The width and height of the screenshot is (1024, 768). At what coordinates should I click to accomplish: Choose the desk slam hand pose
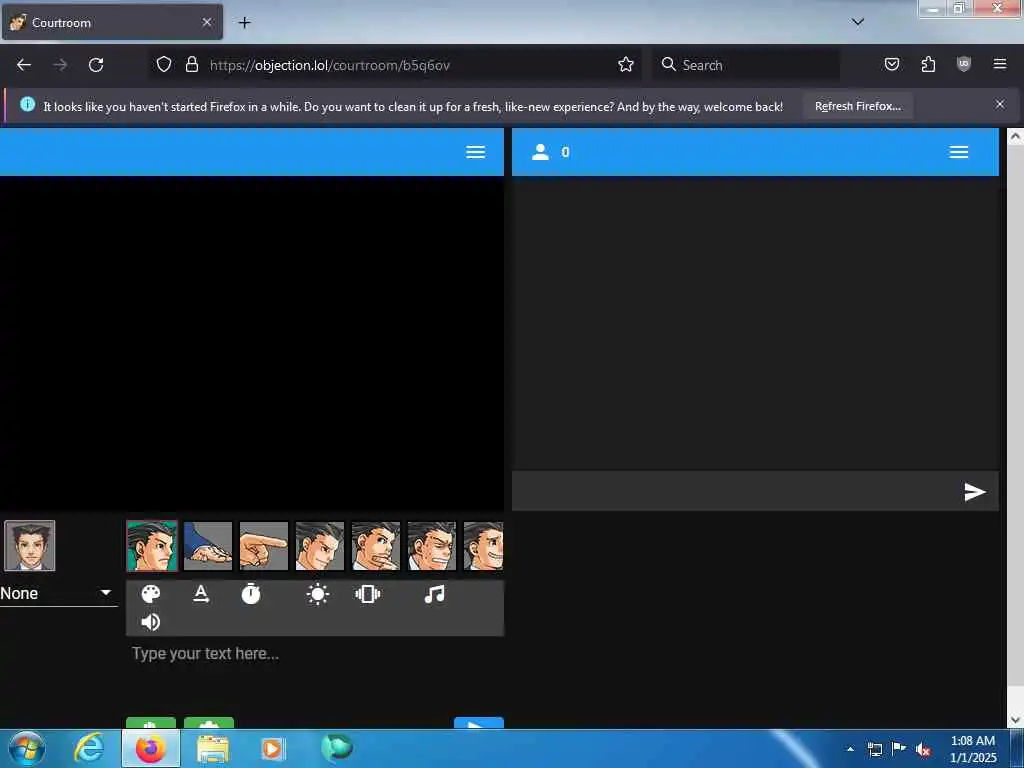point(208,546)
